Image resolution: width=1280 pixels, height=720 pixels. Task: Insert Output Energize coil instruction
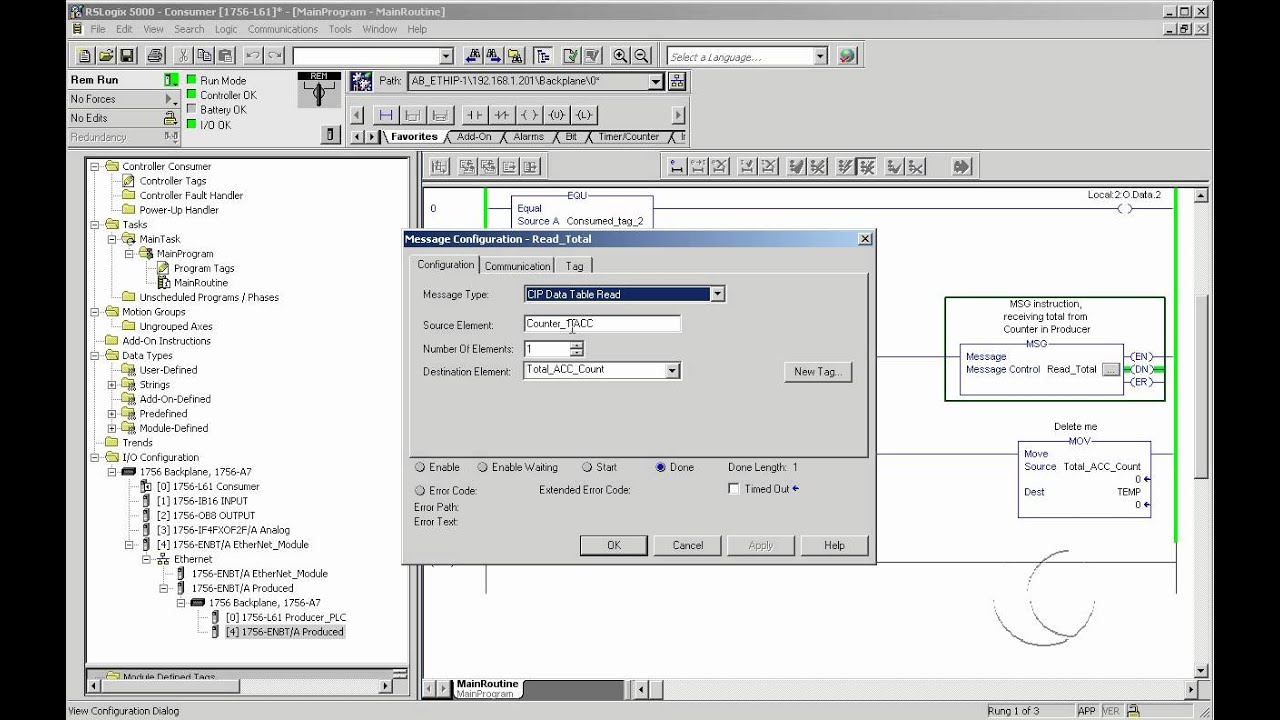[530, 115]
